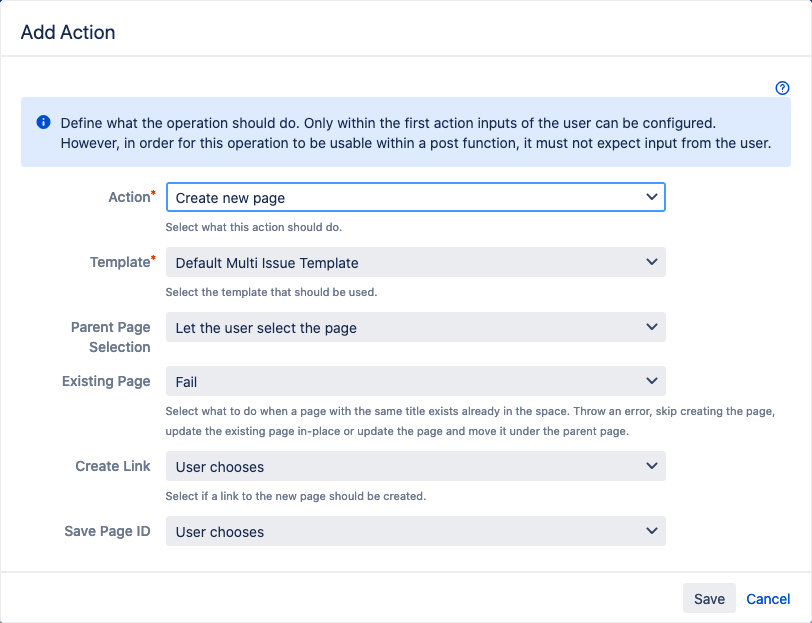Click chevron on Save Page ID dropdown
Viewport: 812px width, 623px height.
(x=651, y=531)
